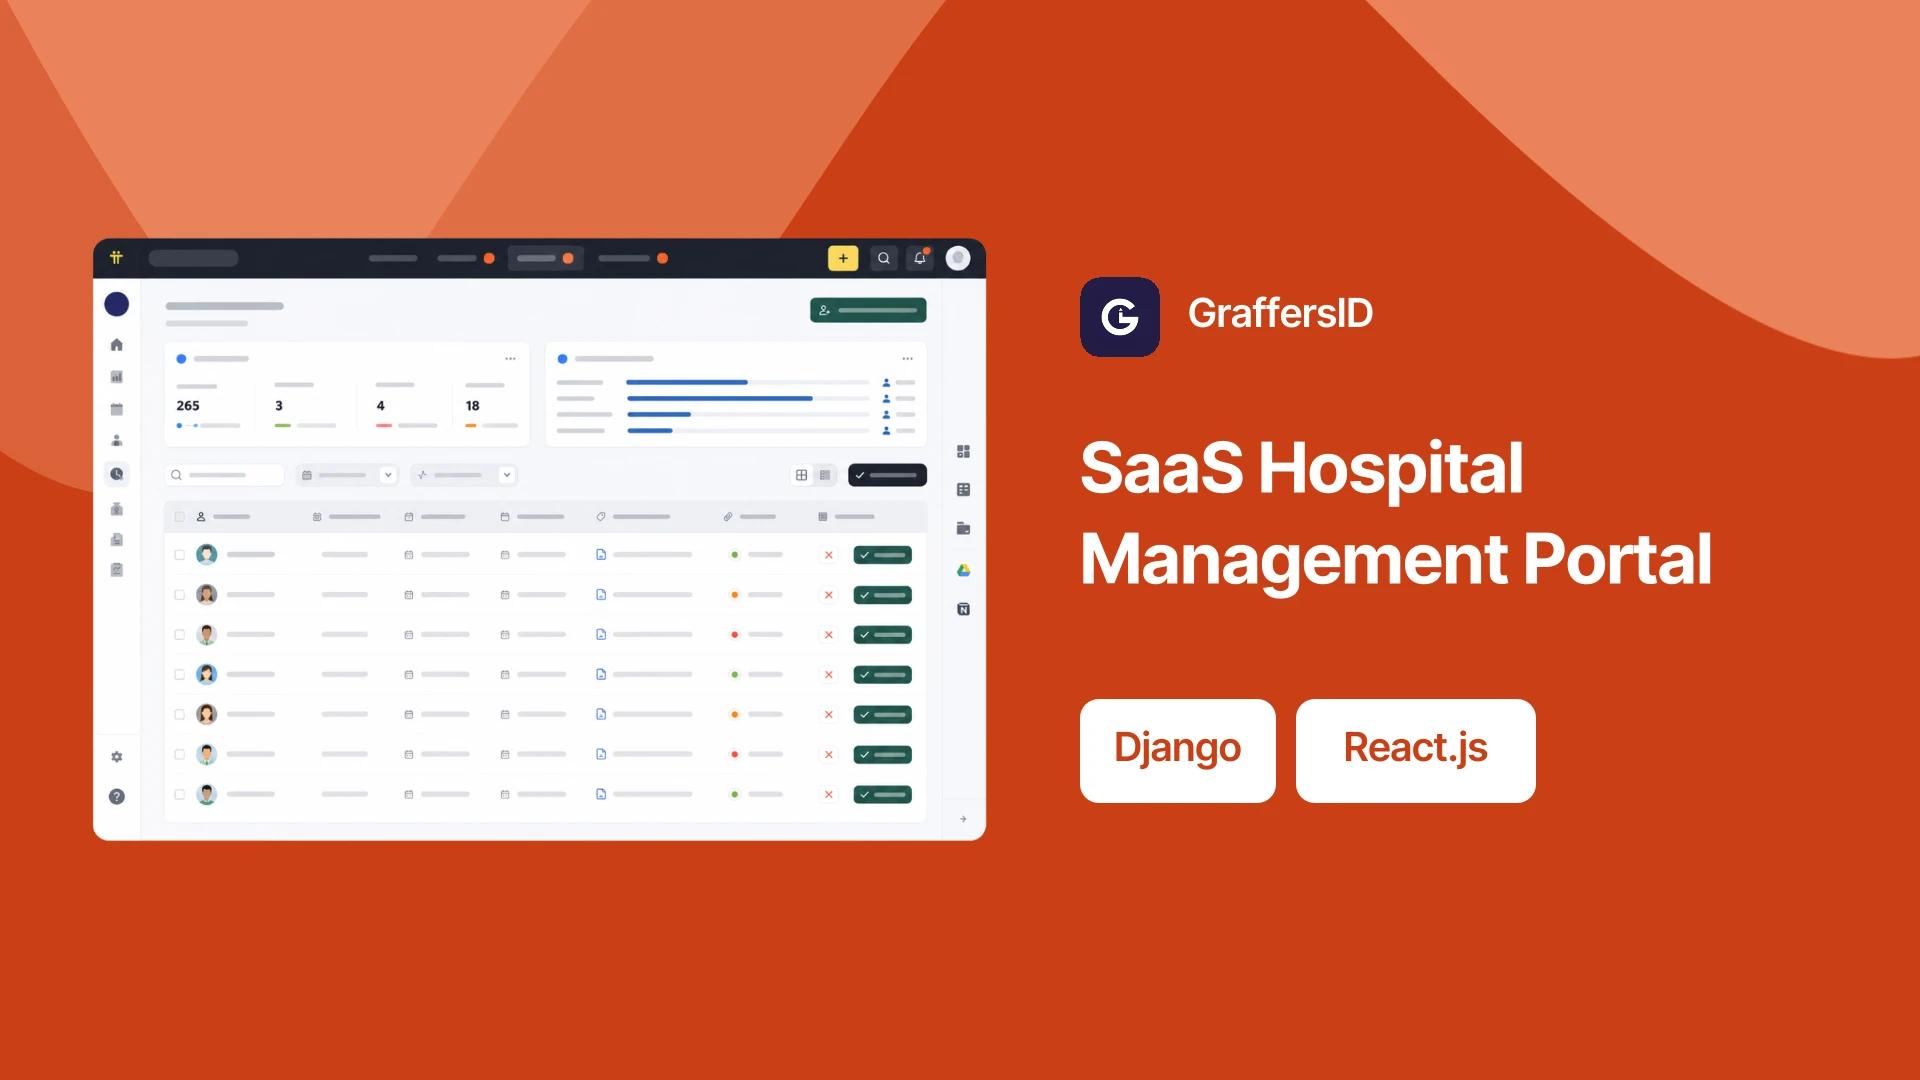
Task: Open three-dots menu on the stats card
Action: coord(510,358)
